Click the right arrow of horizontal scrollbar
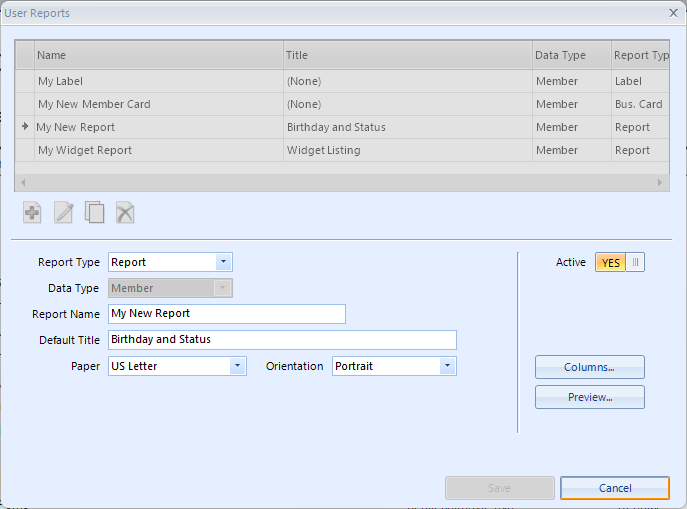This screenshot has height=509, width=687. pos(660,183)
